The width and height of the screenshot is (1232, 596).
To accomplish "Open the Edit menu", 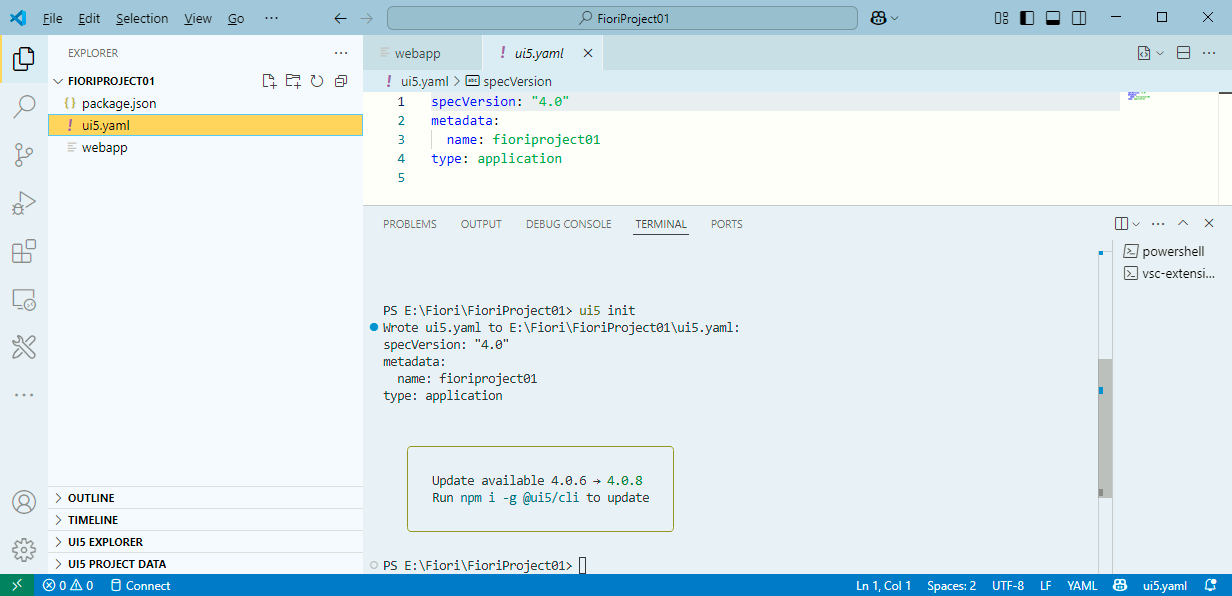I will click(89, 18).
